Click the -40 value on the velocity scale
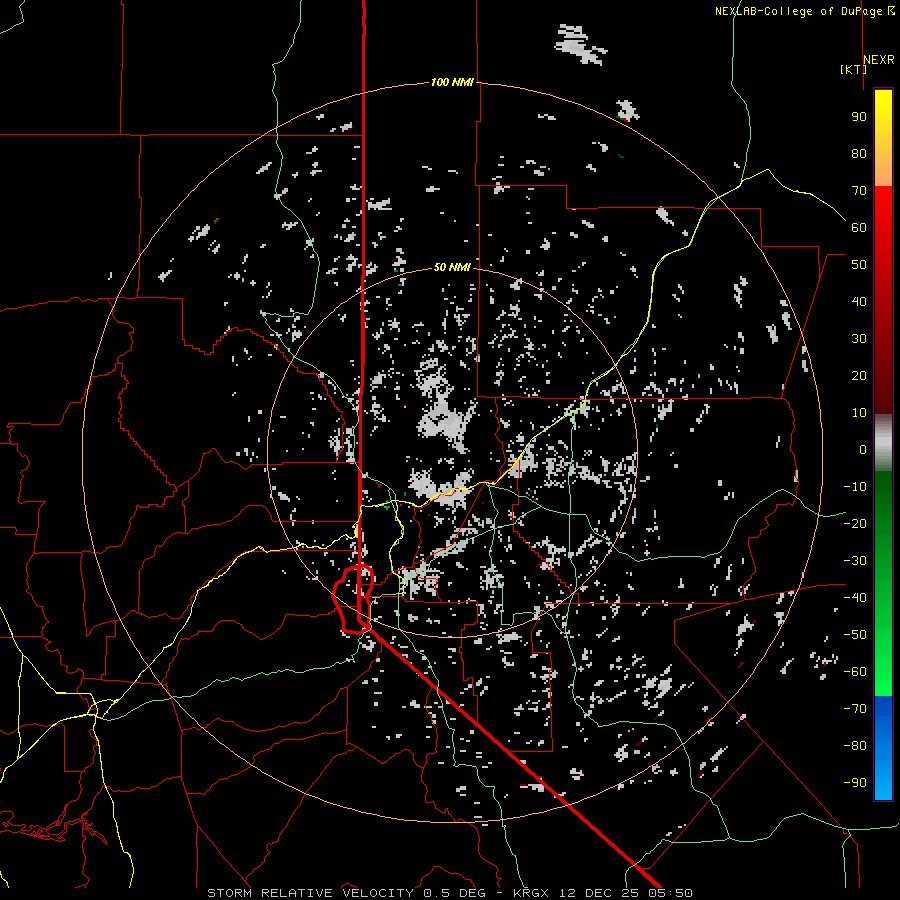 click(x=855, y=598)
